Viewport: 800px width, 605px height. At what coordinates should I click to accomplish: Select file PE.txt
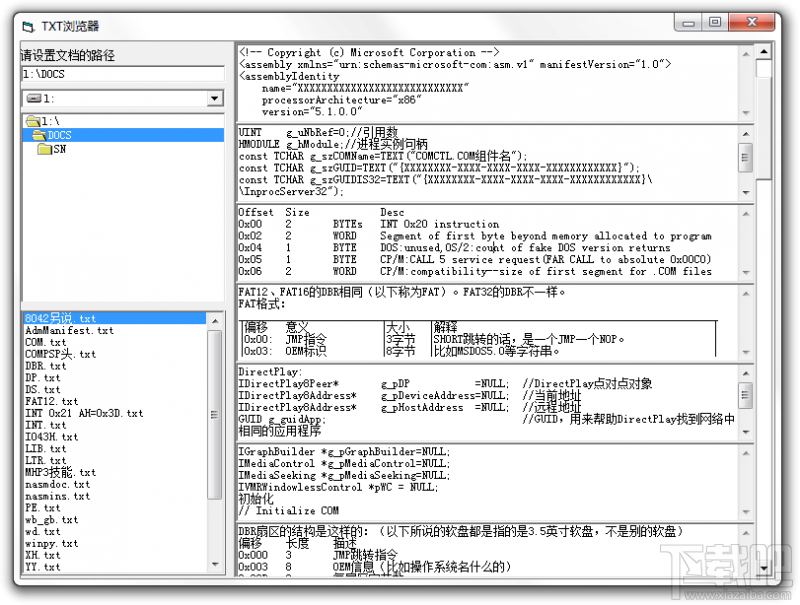pyautogui.click(x=43, y=508)
